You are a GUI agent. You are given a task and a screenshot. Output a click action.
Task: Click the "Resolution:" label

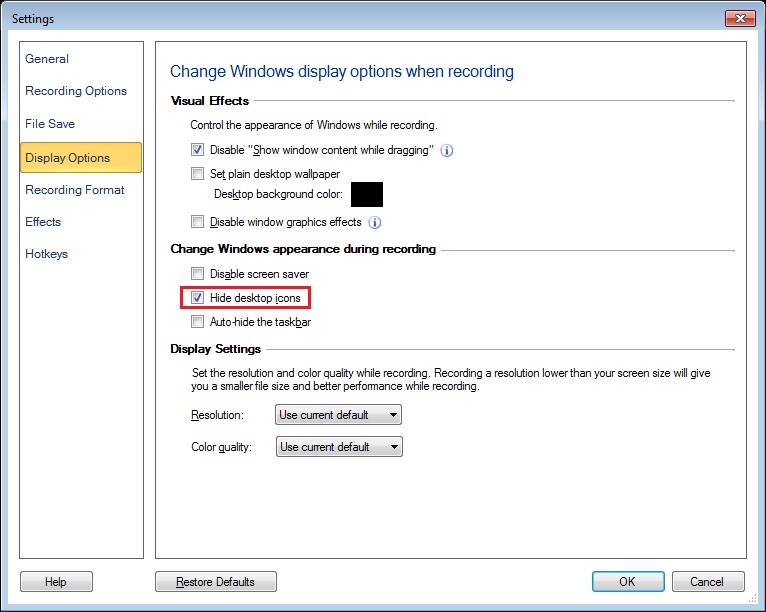tap(217, 415)
